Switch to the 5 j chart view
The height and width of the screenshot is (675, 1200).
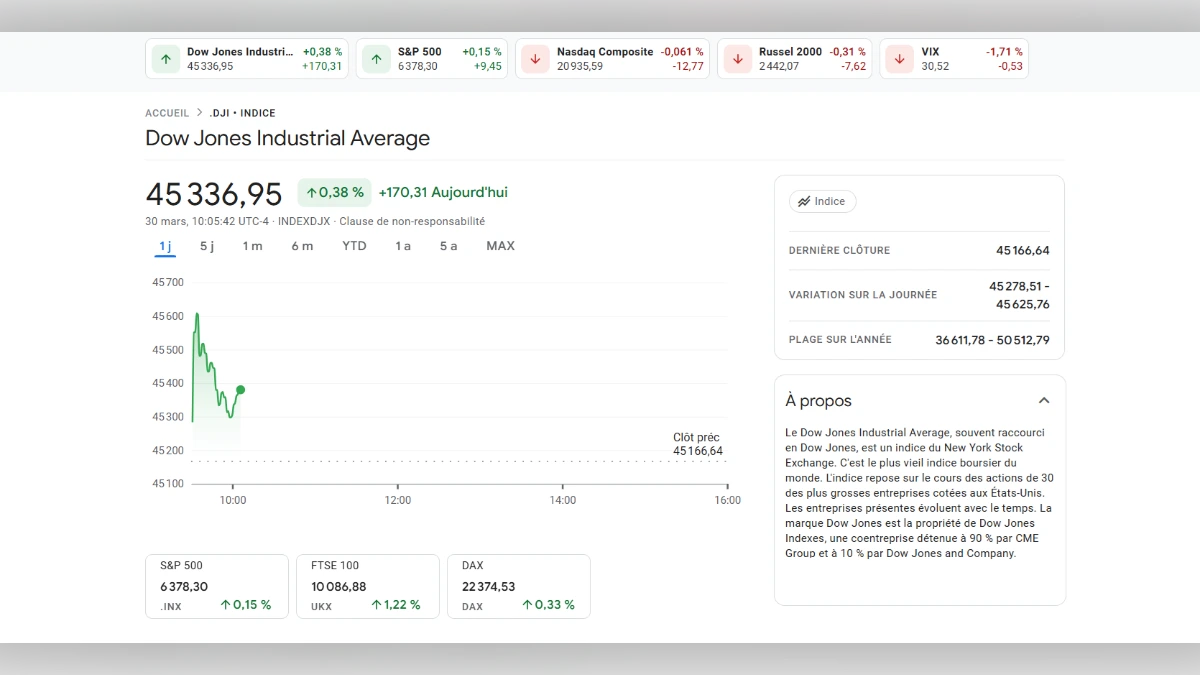[x=206, y=245]
